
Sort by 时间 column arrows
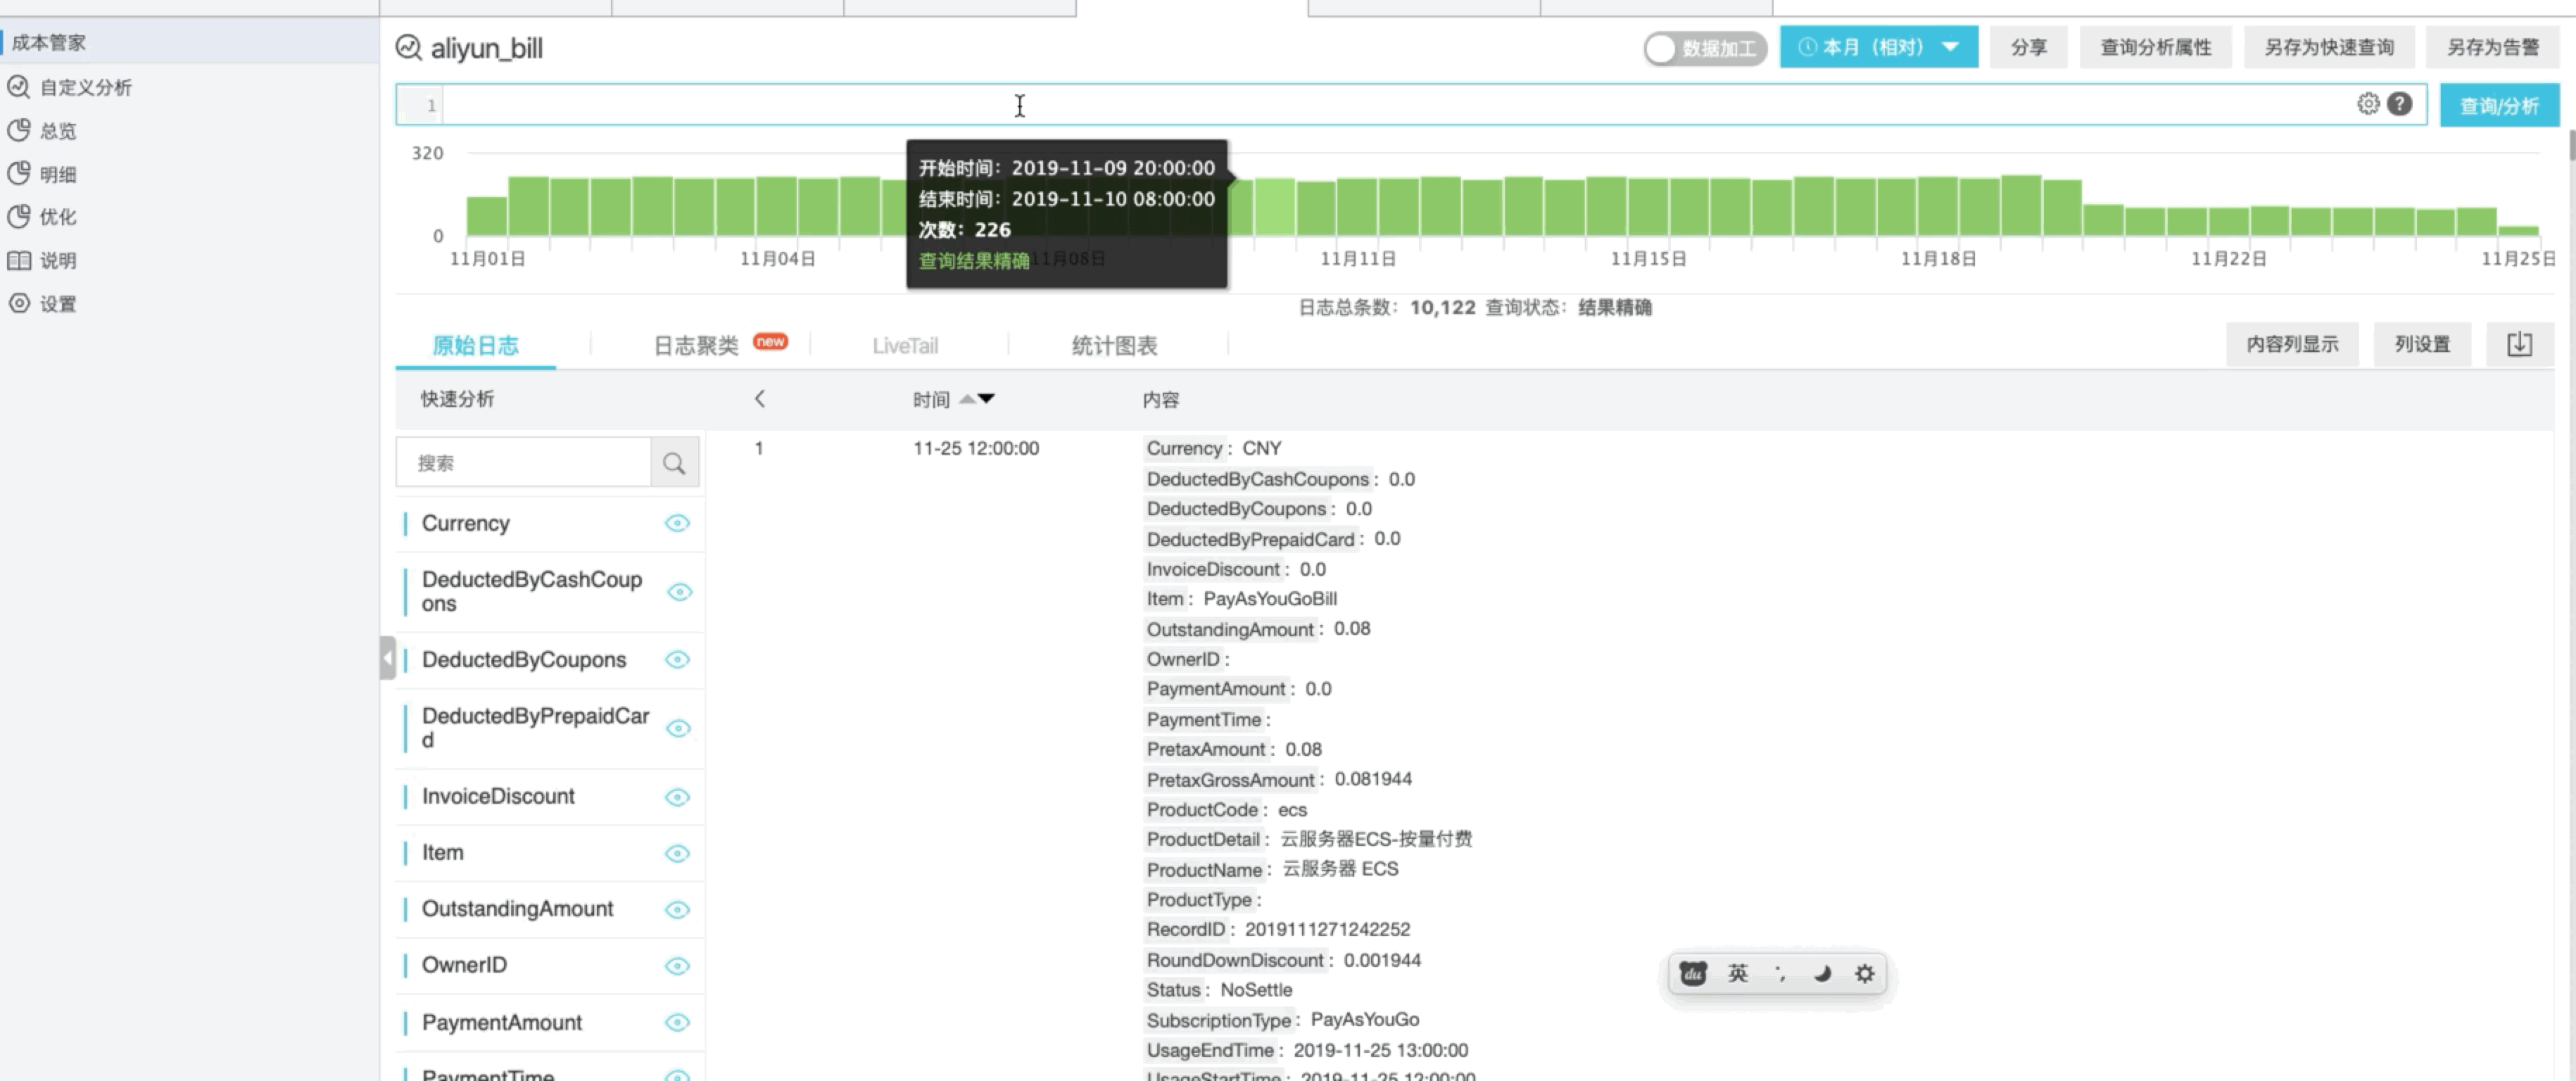point(976,399)
